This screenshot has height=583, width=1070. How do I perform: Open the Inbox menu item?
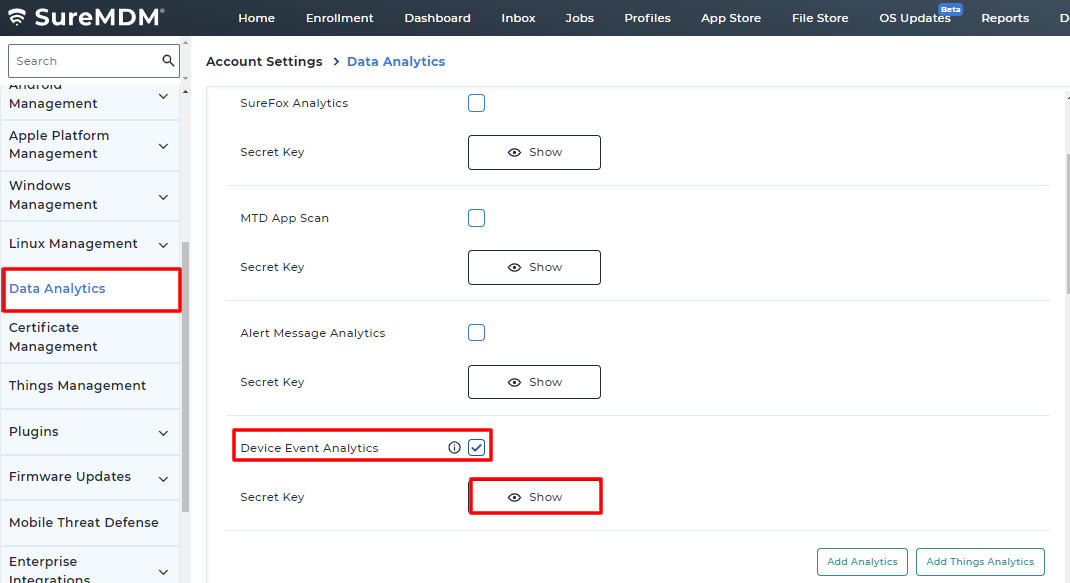coord(518,18)
